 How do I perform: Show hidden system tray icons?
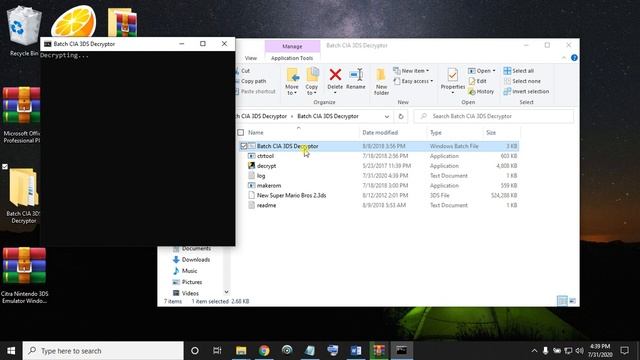click(x=534, y=351)
